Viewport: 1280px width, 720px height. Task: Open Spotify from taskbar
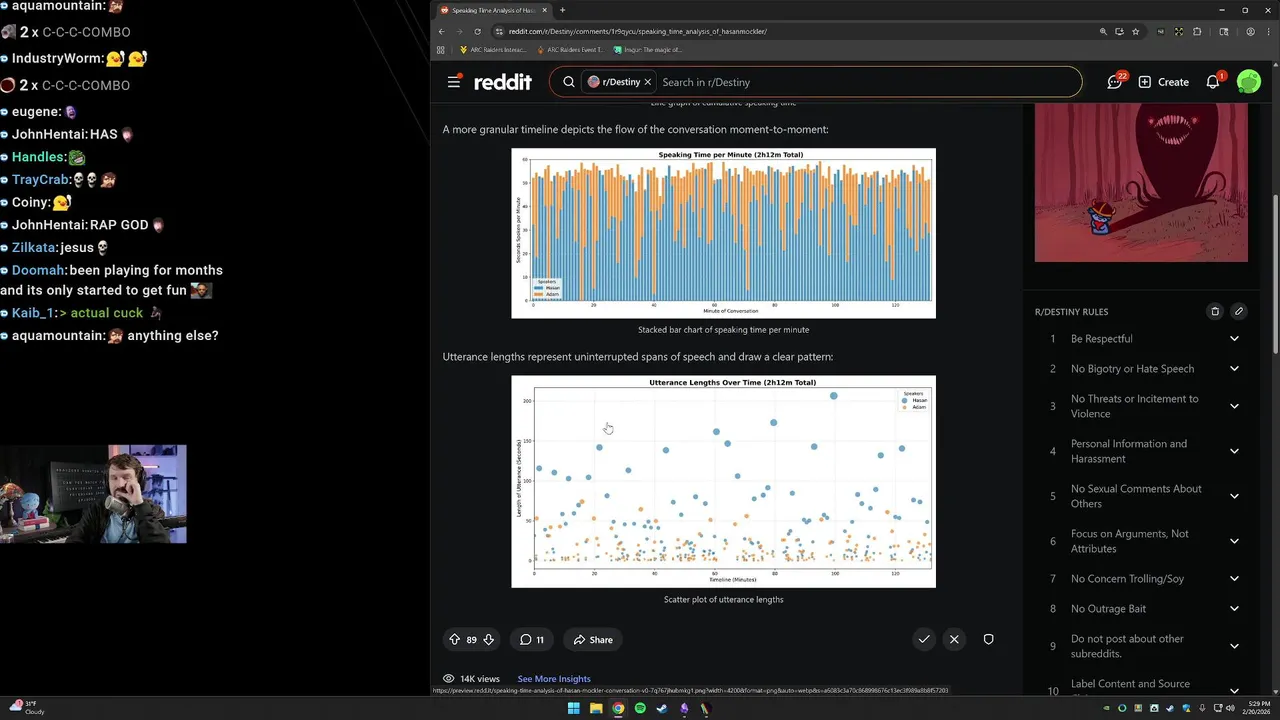(x=640, y=708)
